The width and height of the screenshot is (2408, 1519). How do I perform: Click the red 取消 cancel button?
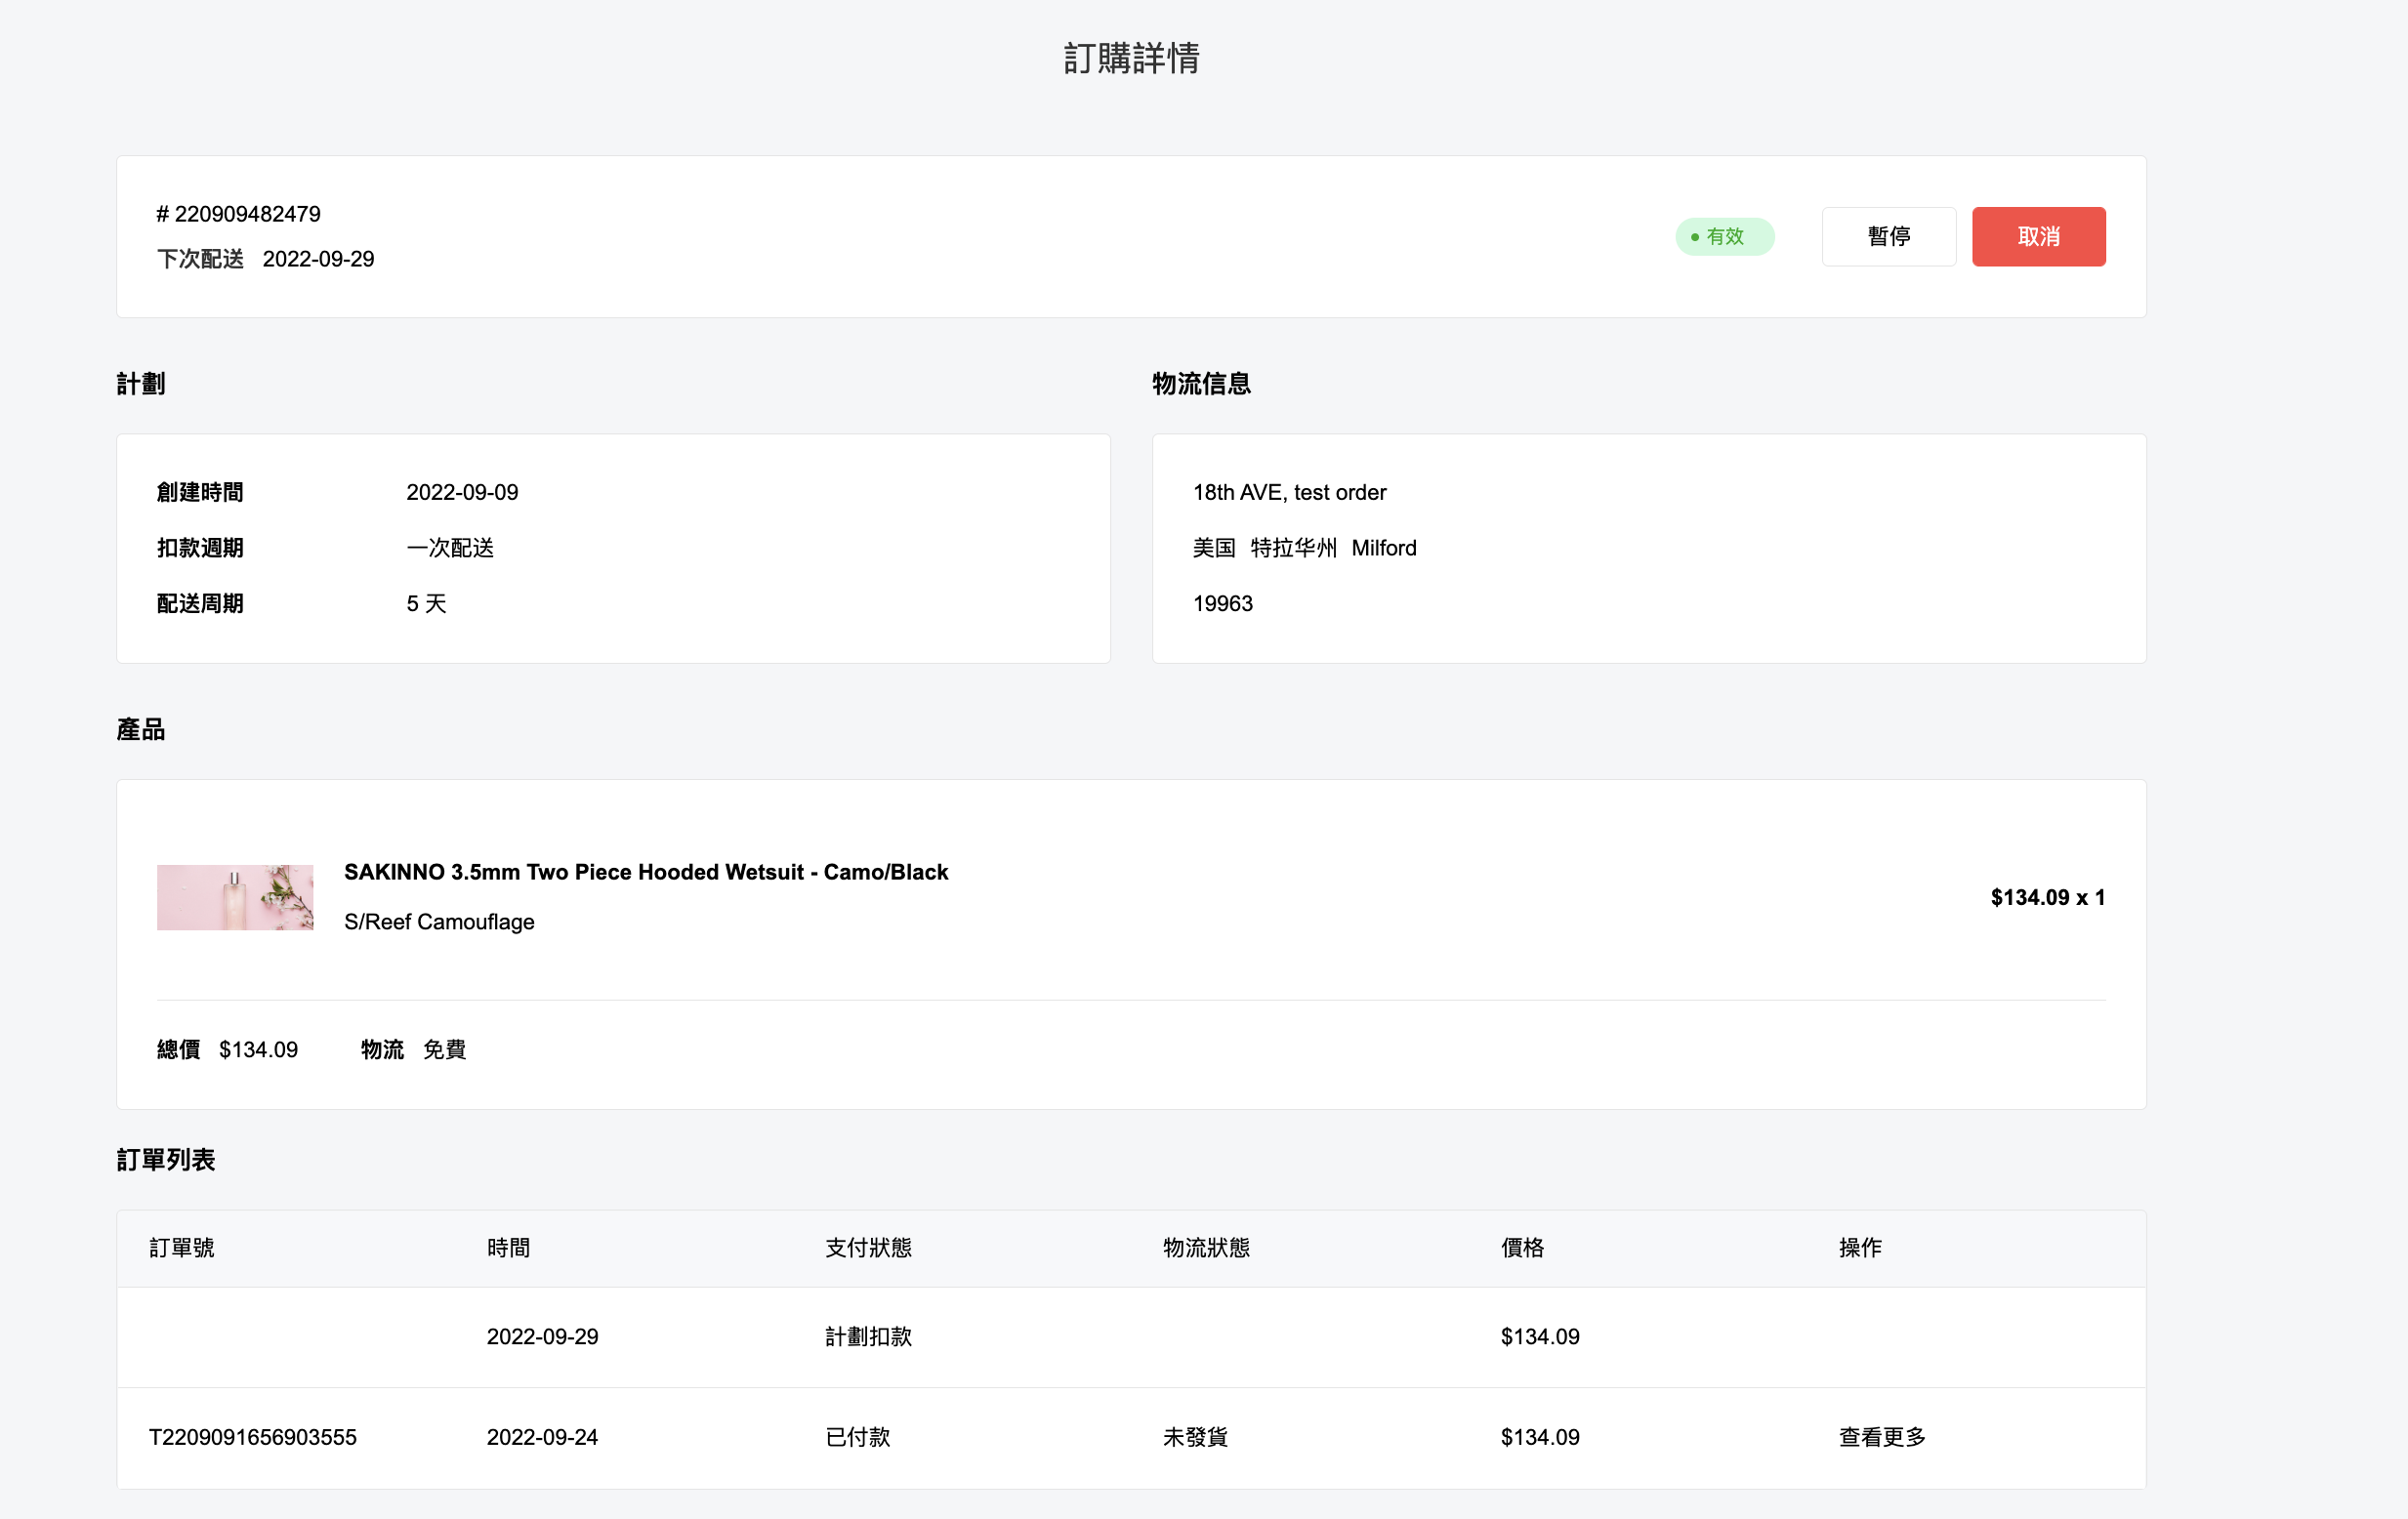[2037, 237]
